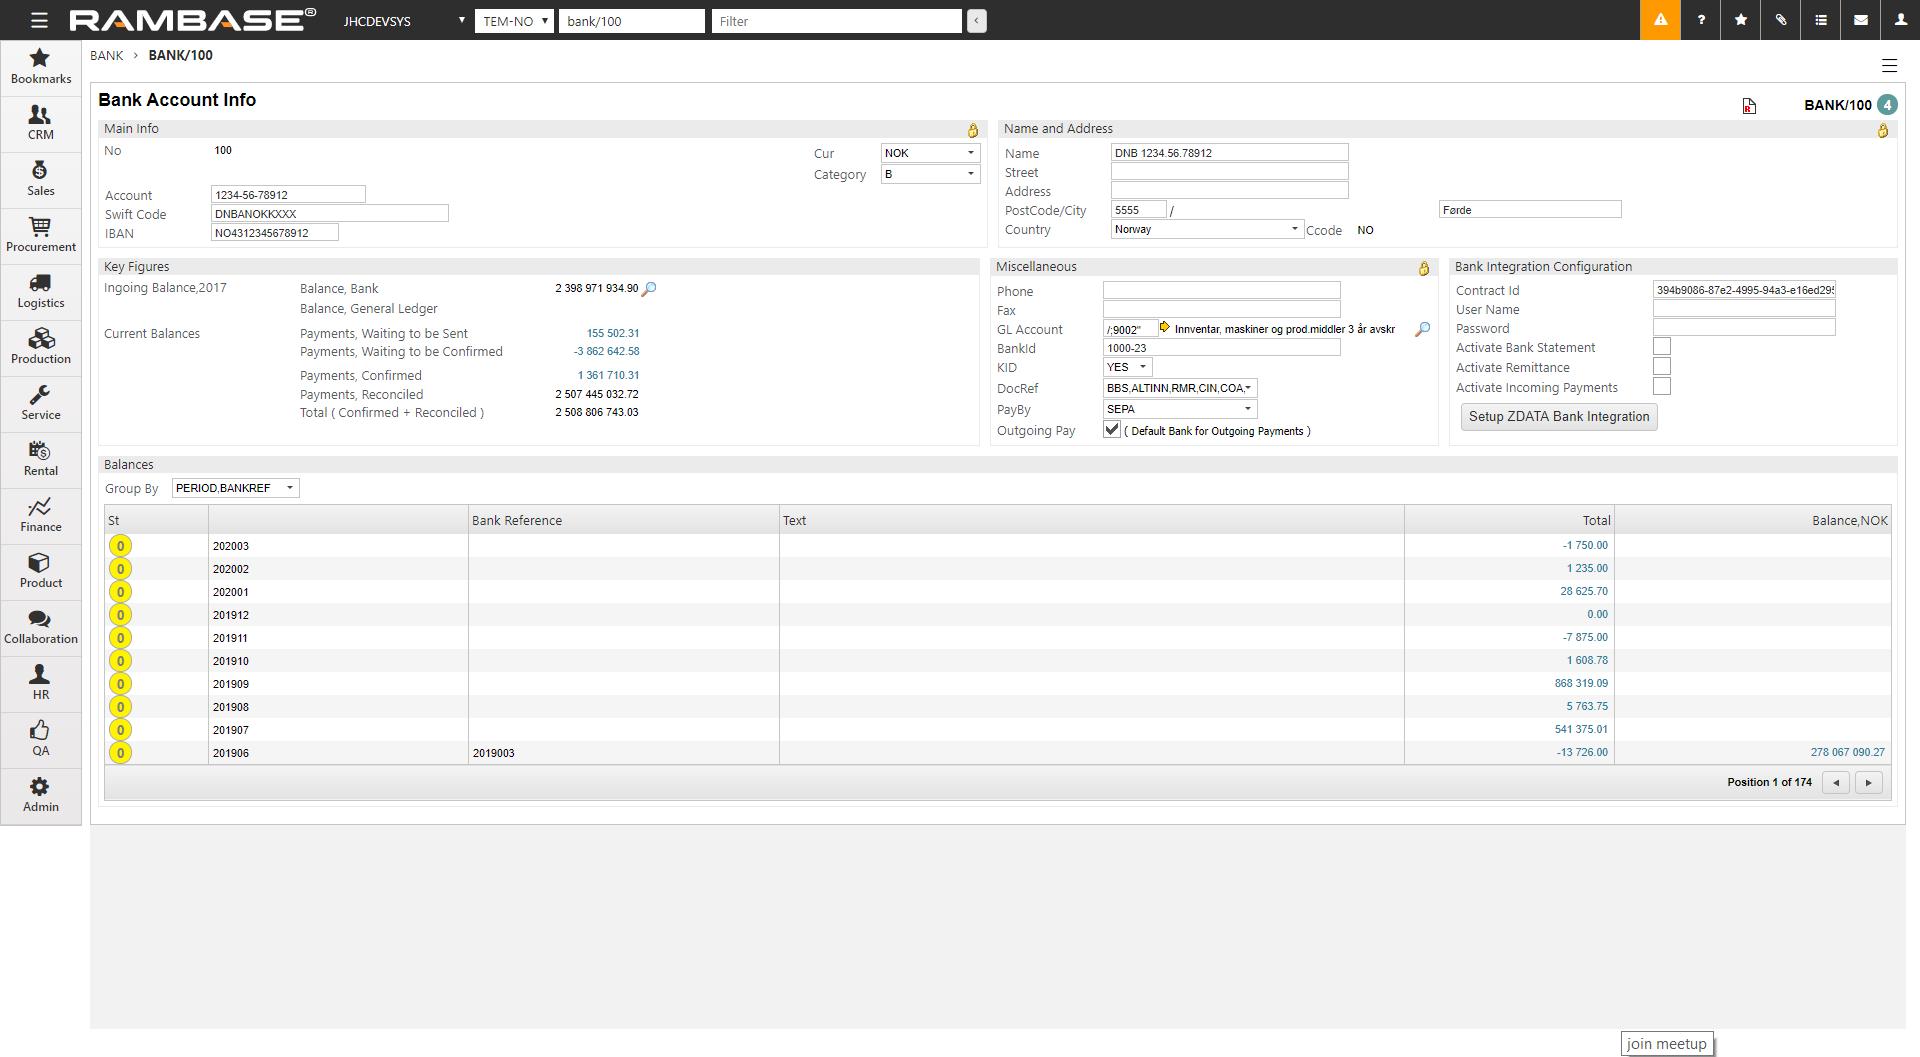The width and height of the screenshot is (1920, 1057).
Task: Open the Cur currency dropdown showing NOK
Action: click(x=930, y=153)
